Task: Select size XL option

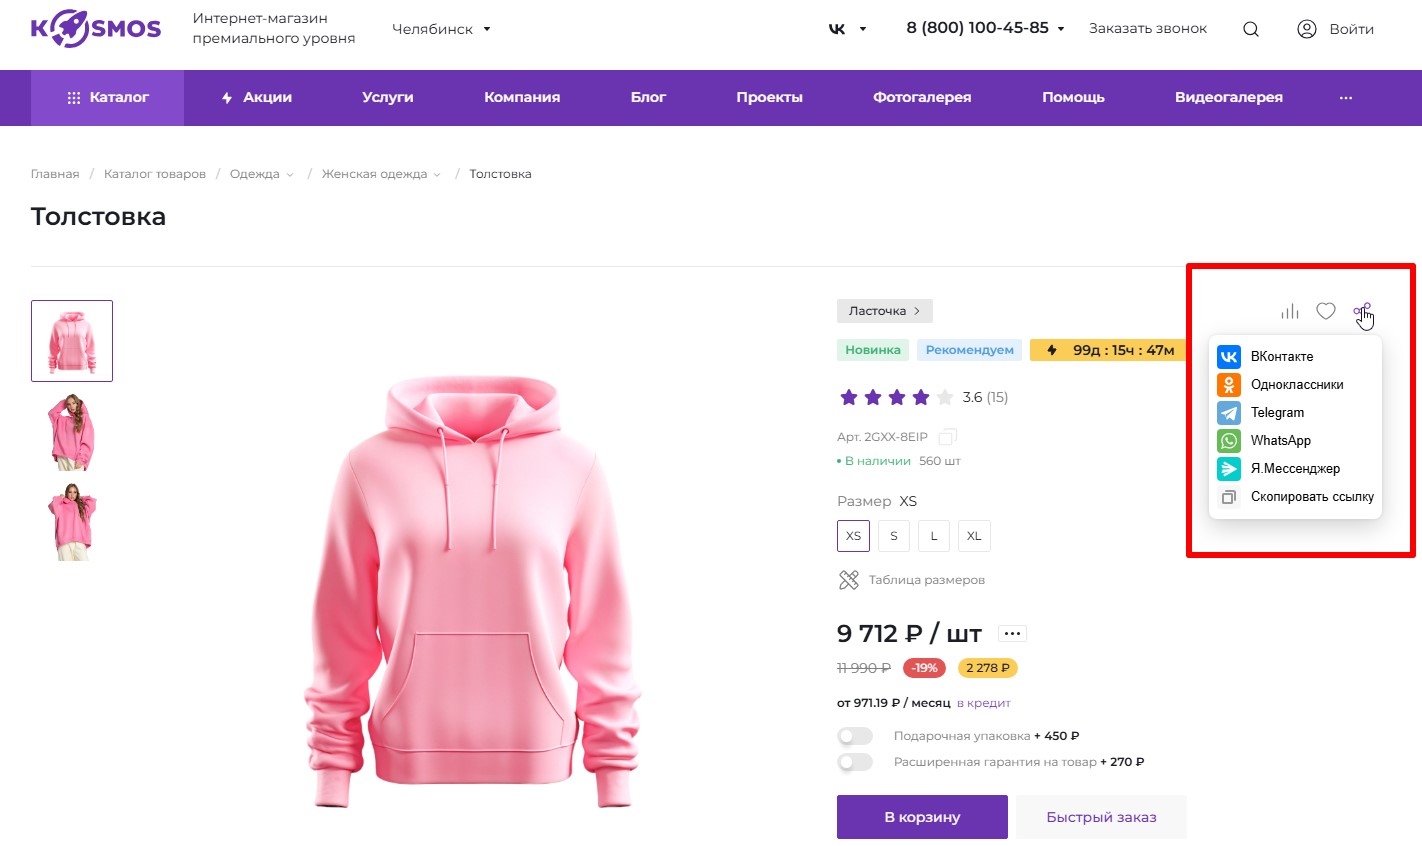Action: click(x=974, y=536)
